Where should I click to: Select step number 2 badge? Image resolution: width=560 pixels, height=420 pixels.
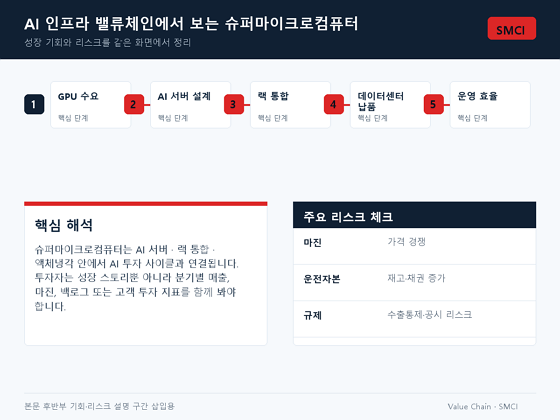[134, 104]
